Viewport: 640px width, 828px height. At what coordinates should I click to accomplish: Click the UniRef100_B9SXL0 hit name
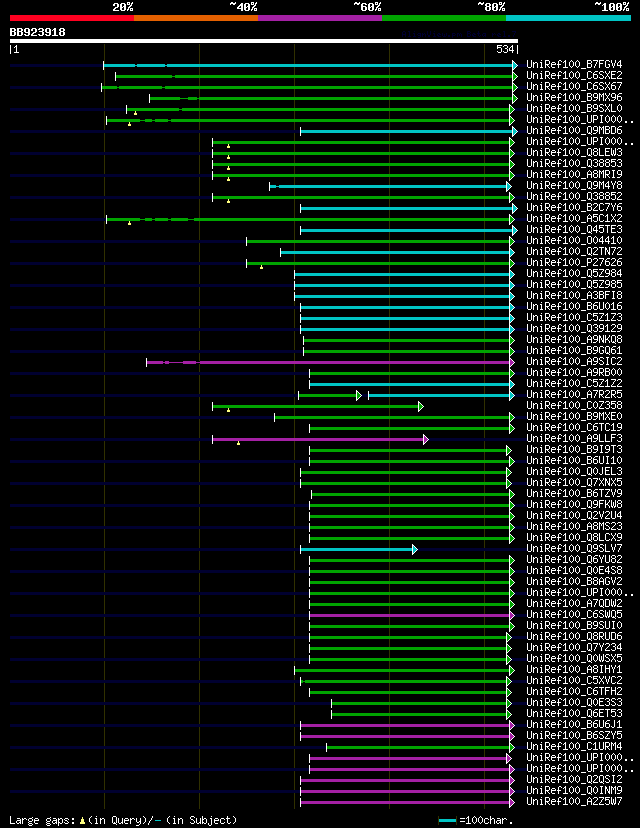tap(574, 108)
